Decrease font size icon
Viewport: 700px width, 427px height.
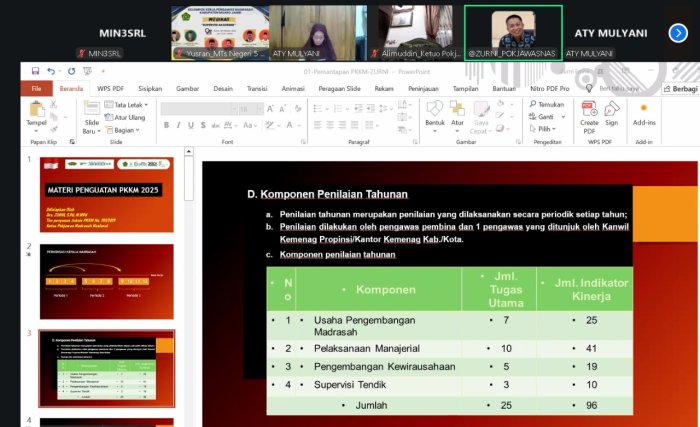[x=283, y=109]
